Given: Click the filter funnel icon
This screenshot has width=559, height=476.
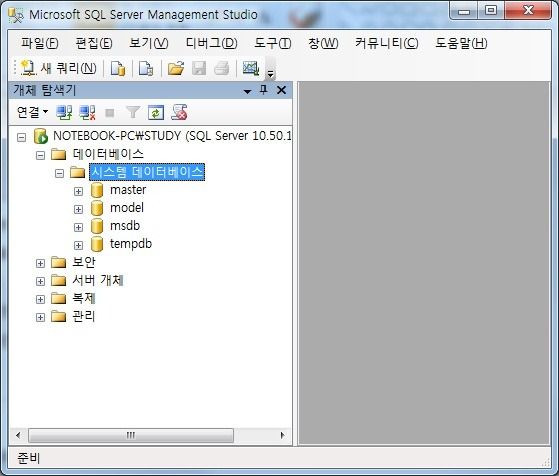Looking at the screenshot, I should pyautogui.click(x=133, y=113).
